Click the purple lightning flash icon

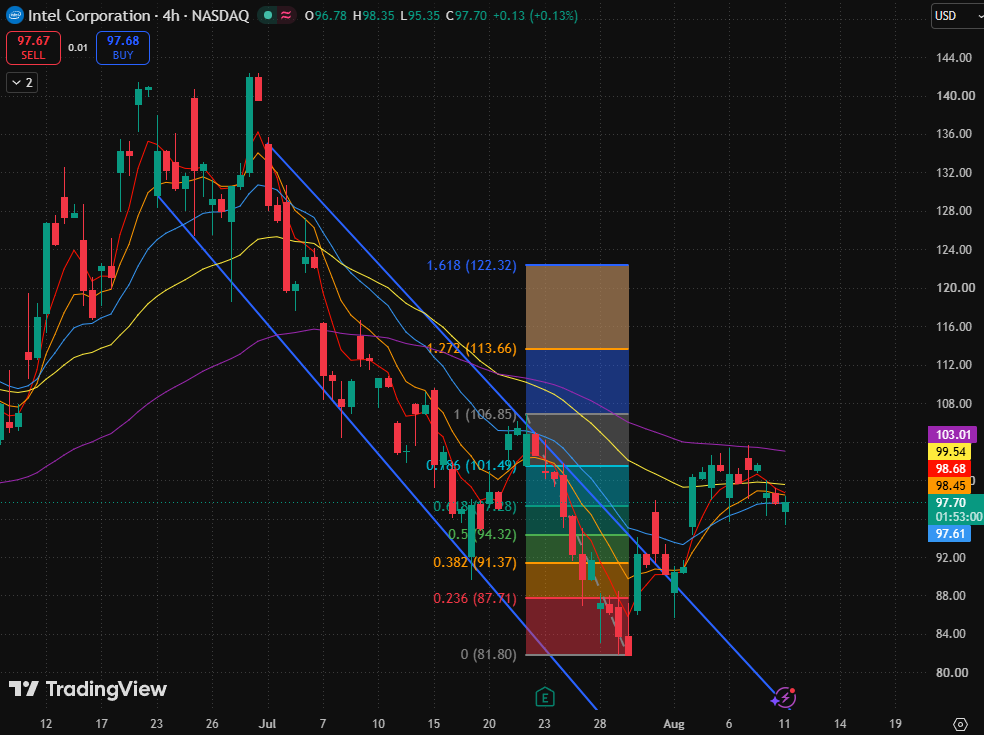784,697
